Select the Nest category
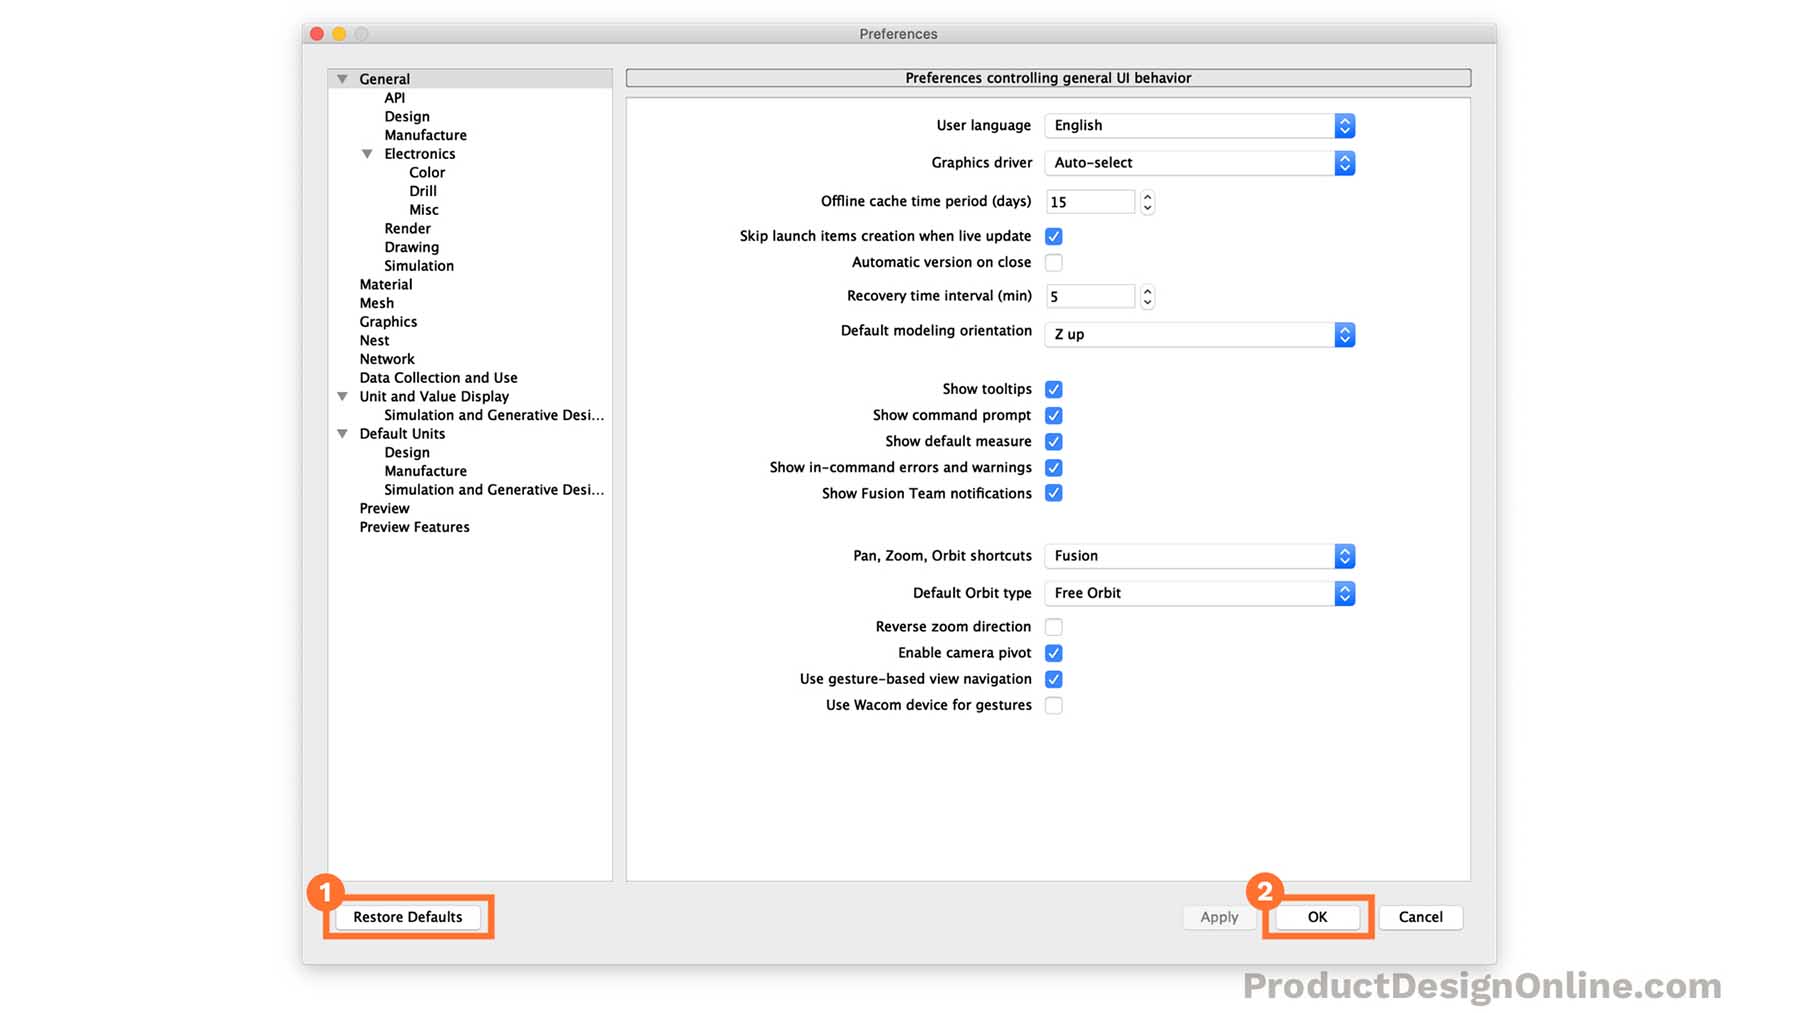The height and width of the screenshot is (1013, 1800). pos(374,341)
